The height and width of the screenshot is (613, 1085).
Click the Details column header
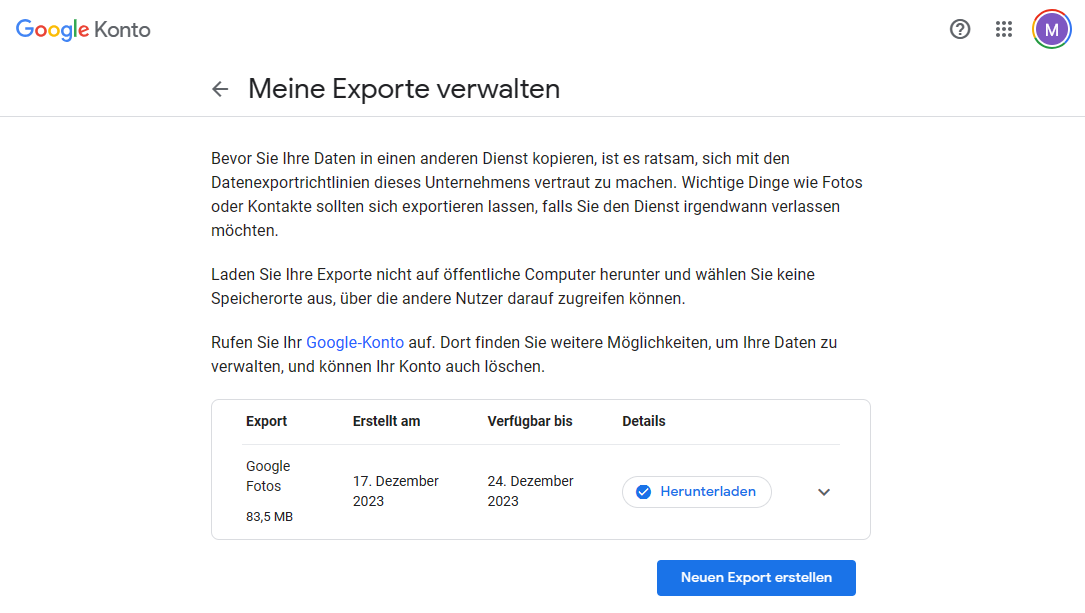pos(643,421)
